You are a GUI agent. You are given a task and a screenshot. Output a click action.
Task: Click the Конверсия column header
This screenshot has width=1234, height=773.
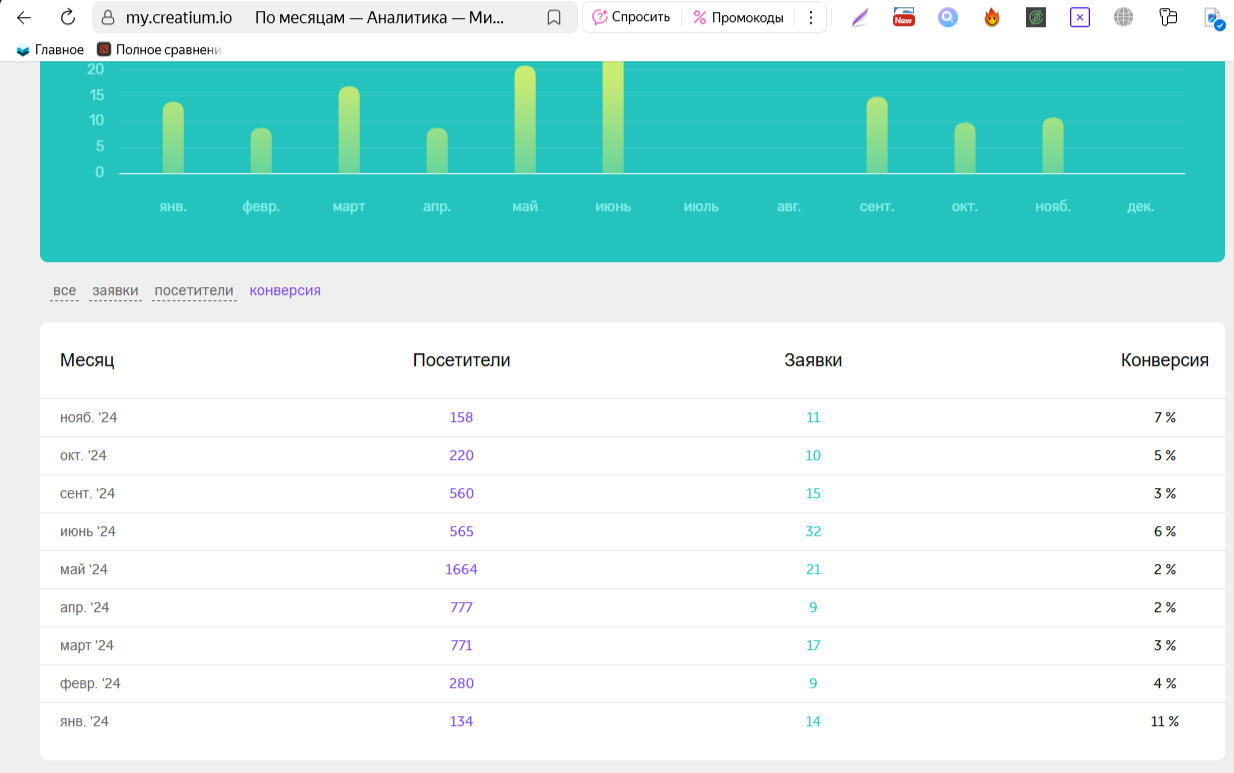coord(1165,360)
